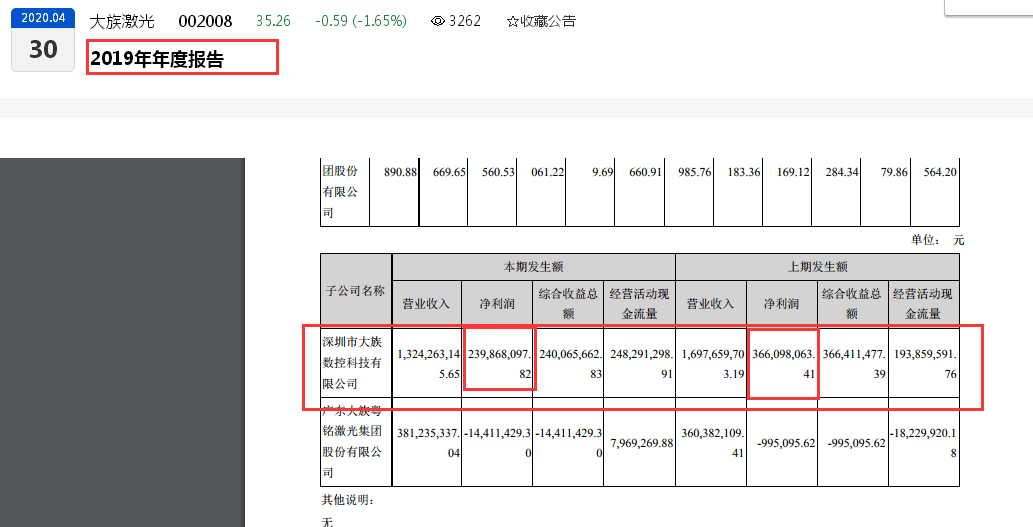This screenshot has height=527, width=1033.
Task: Click the 2020.04 30 date badge
Action: click(43, 40)
